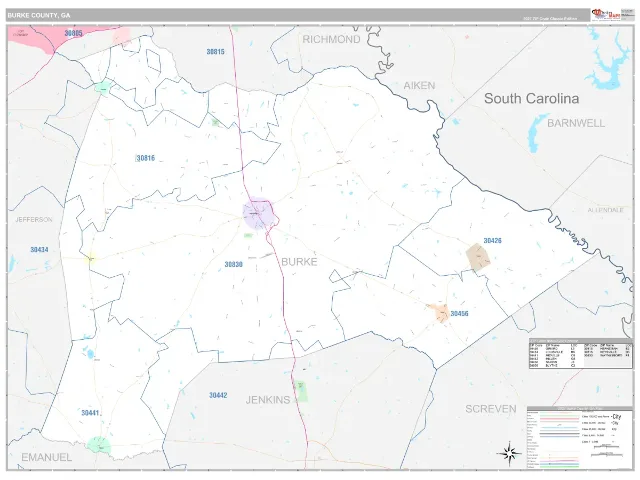
Task: Click ZIP code label 30434
Action: (x=39, y=250)
